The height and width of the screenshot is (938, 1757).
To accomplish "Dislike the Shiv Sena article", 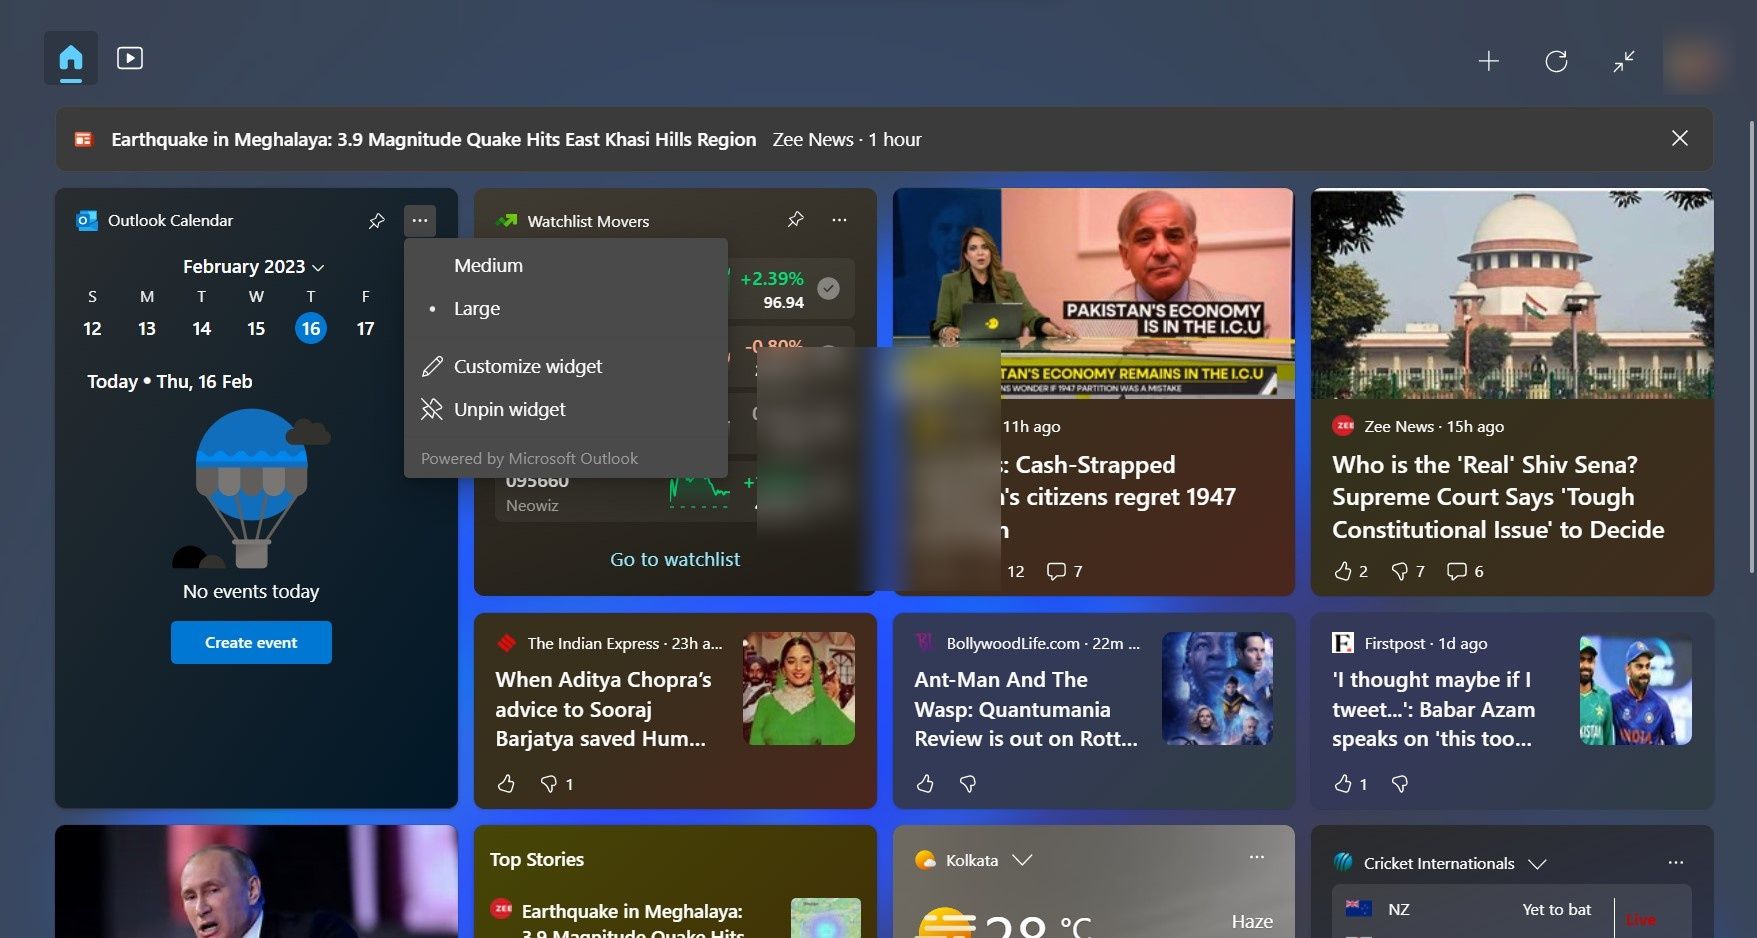I will click(1407, 571).
